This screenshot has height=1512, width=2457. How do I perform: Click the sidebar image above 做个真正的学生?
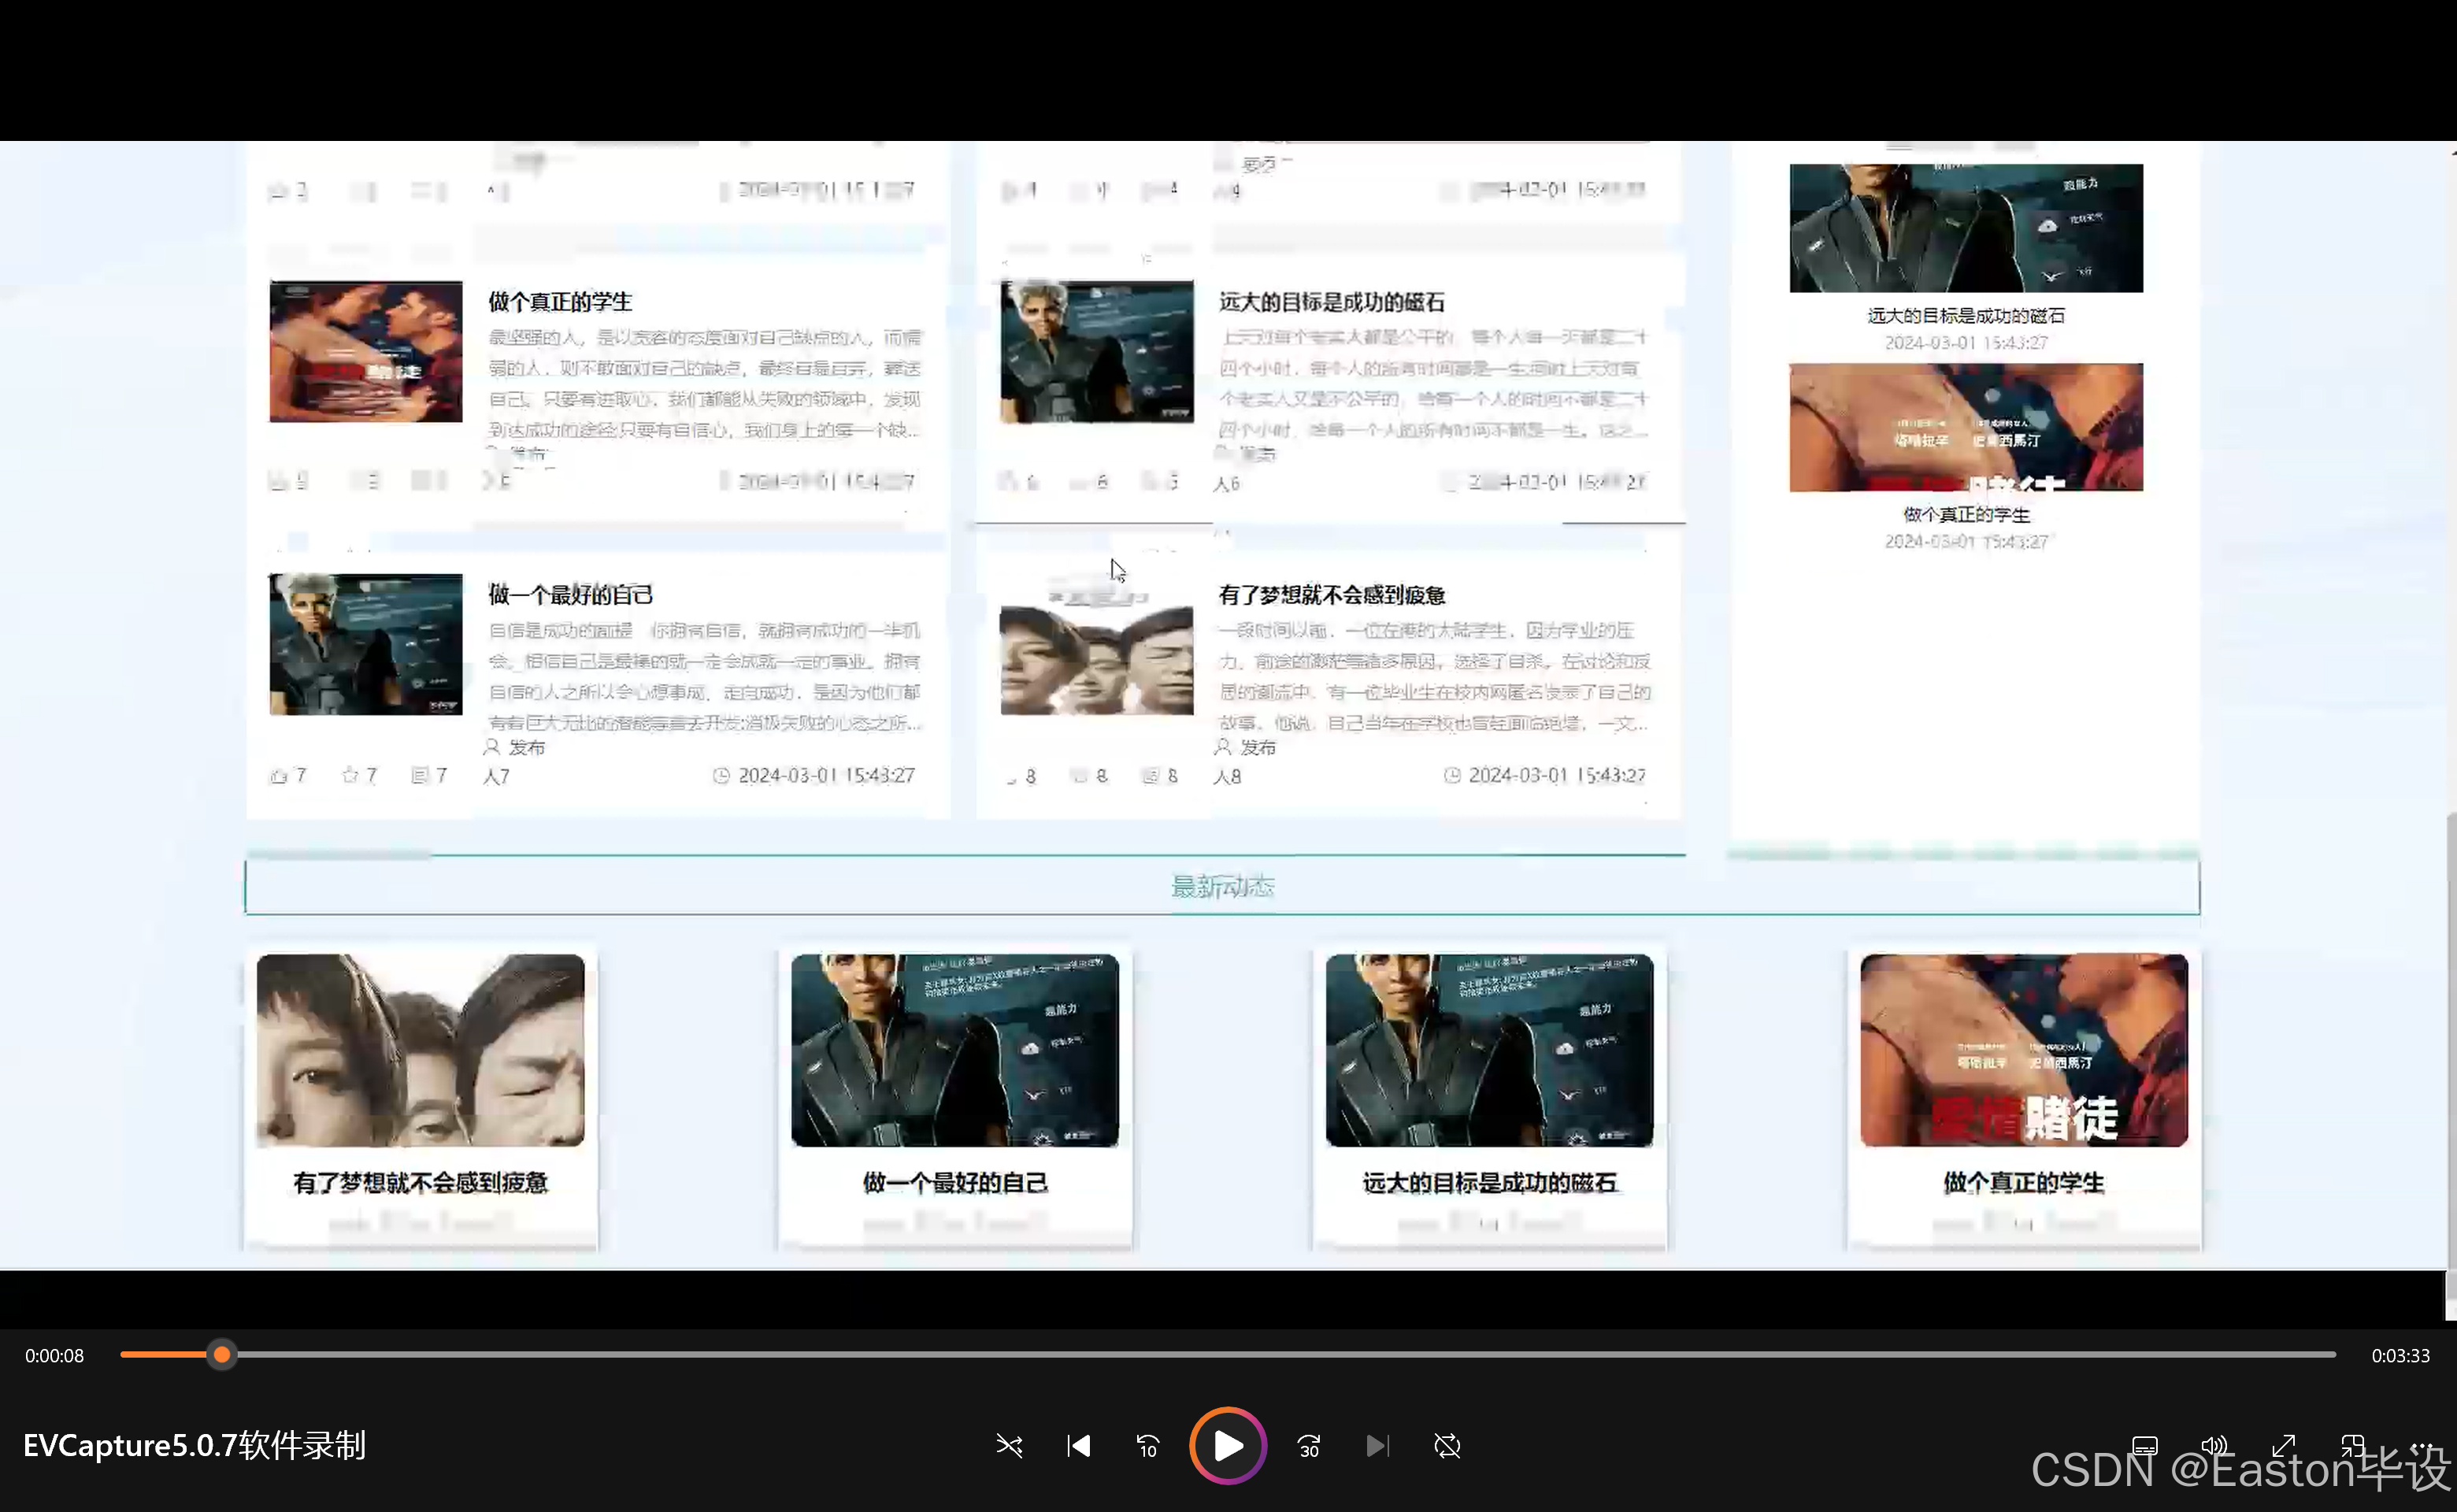pos(1966,427)
